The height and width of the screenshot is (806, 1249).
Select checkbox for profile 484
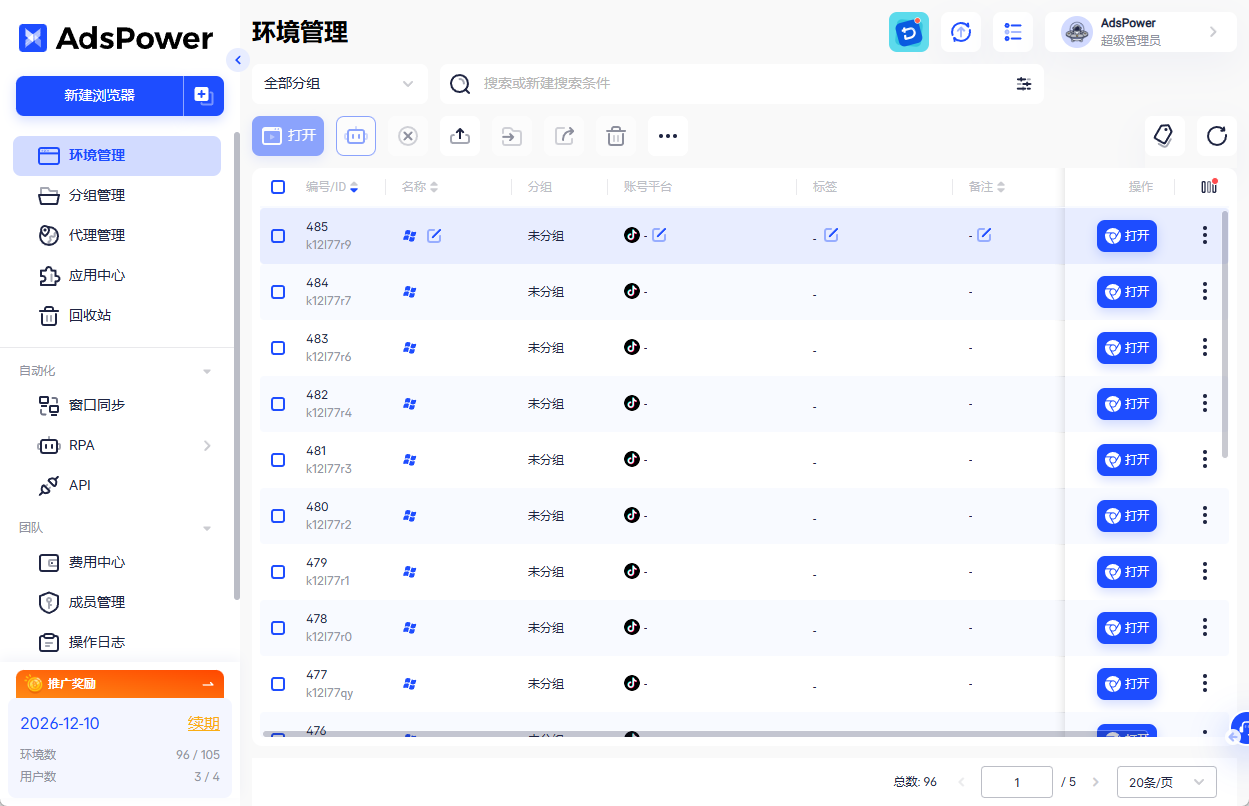click(278, 292)
